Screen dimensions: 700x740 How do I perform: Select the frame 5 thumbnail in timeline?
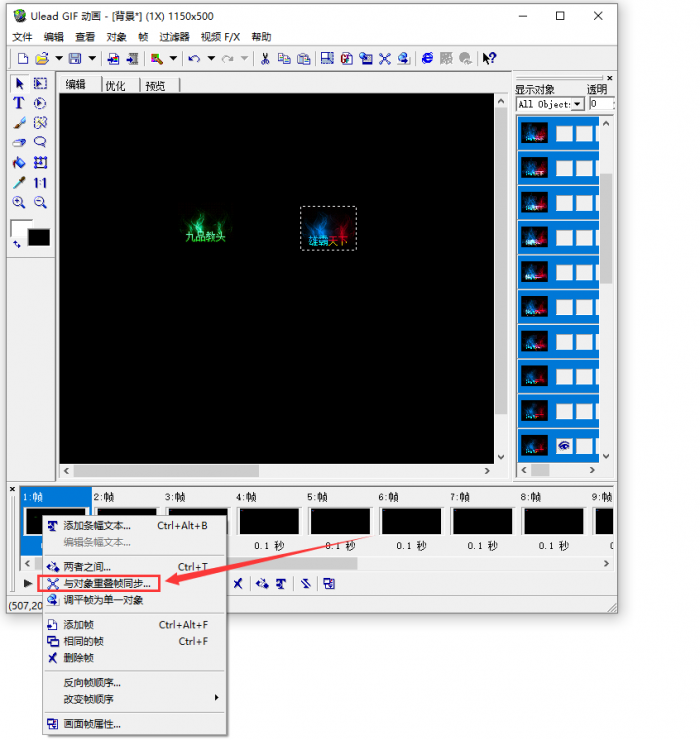pos(340,521)
